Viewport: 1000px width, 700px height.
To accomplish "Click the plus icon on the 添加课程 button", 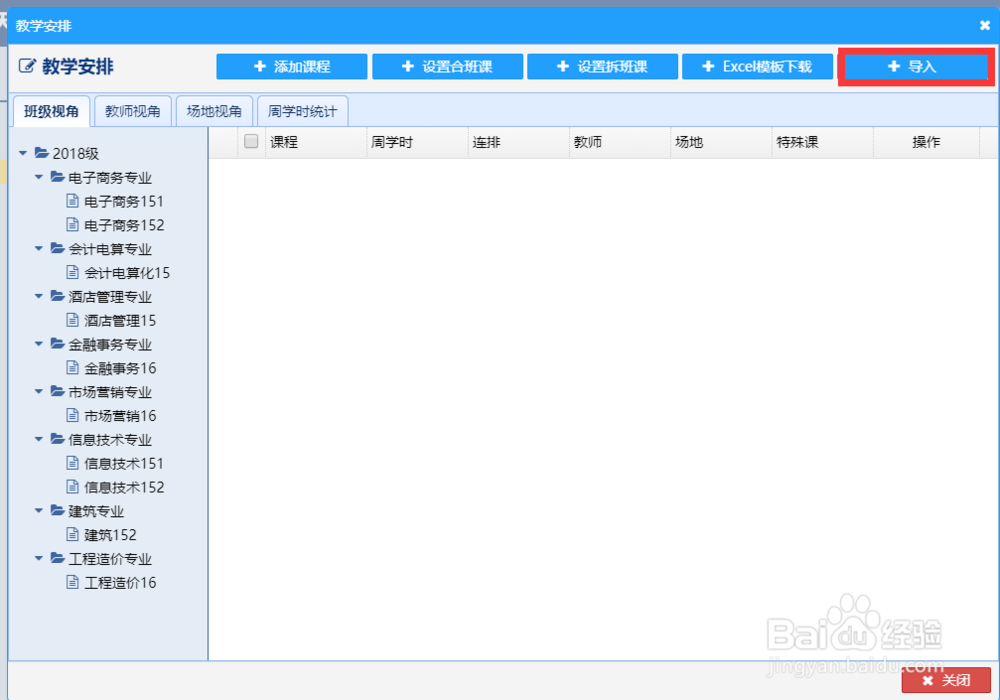I will click(x=257, y=67).
